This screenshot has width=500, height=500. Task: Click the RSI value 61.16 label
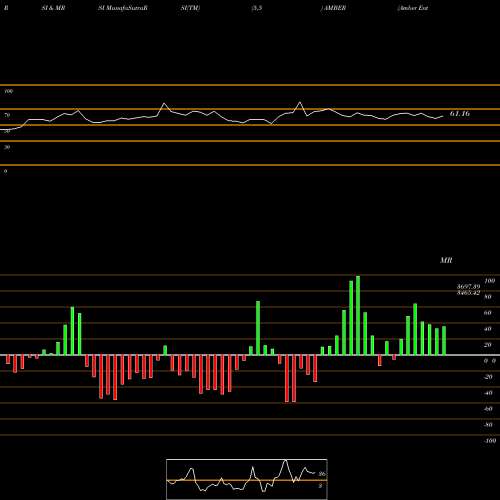coord(460,114)
